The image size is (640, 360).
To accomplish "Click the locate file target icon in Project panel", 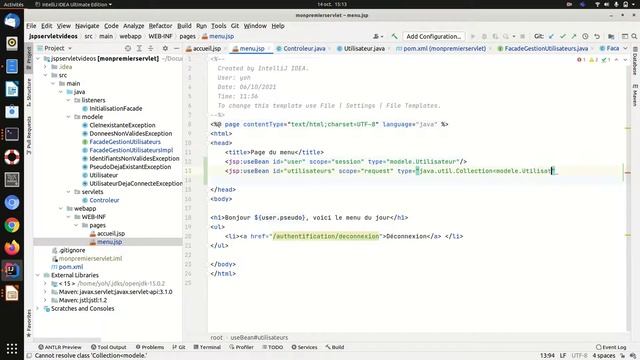I will tap(128, 48).
